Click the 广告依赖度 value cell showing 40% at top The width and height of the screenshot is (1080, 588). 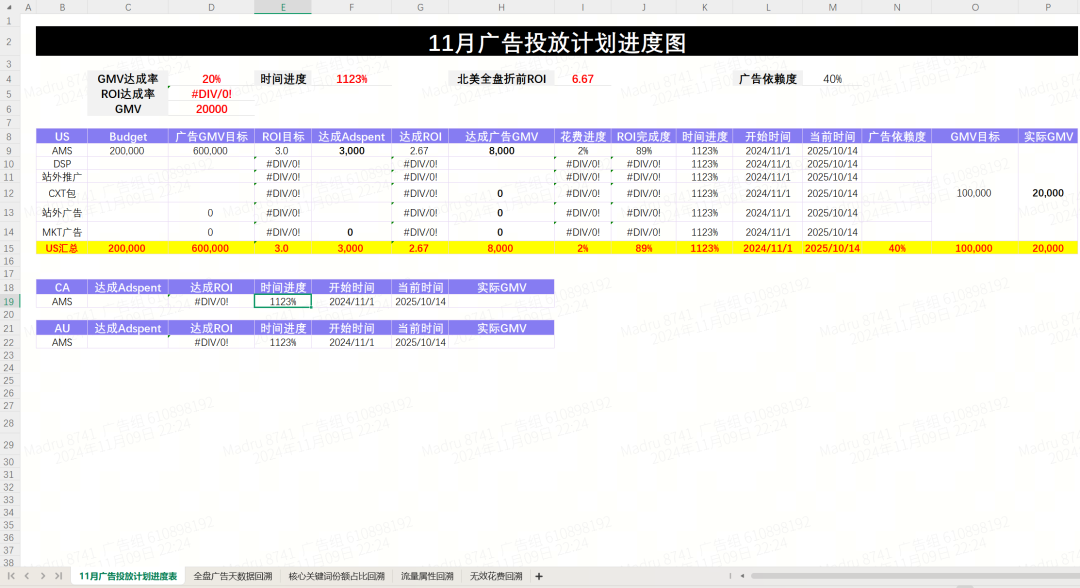point(832,79)
